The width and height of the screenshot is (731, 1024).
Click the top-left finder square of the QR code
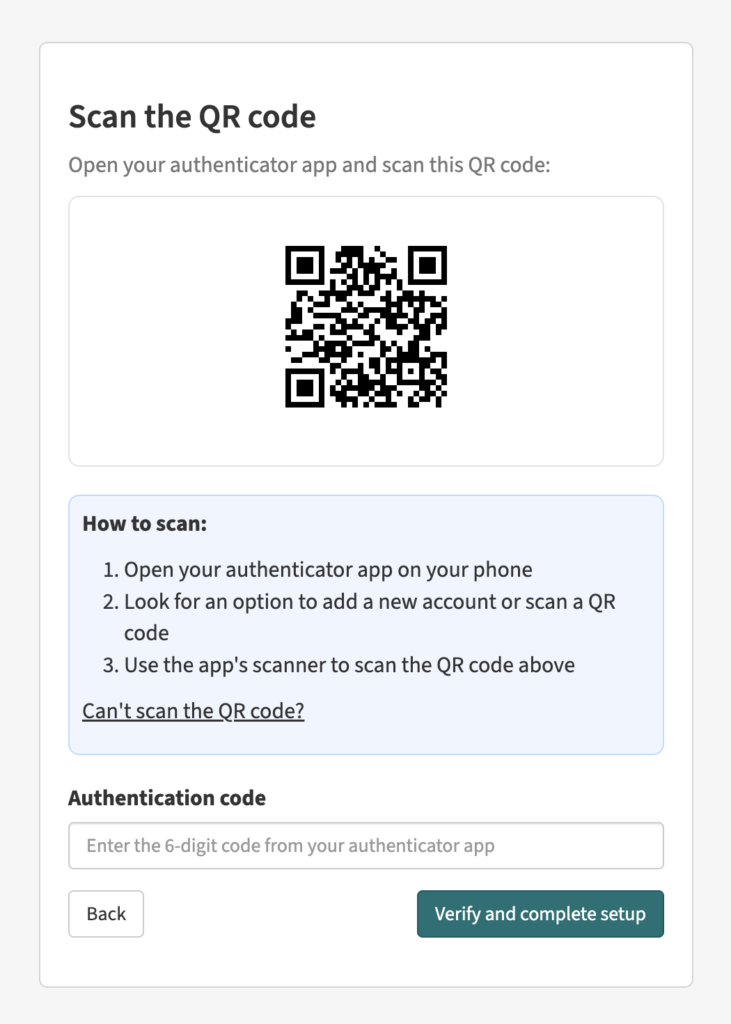point(305,266)
